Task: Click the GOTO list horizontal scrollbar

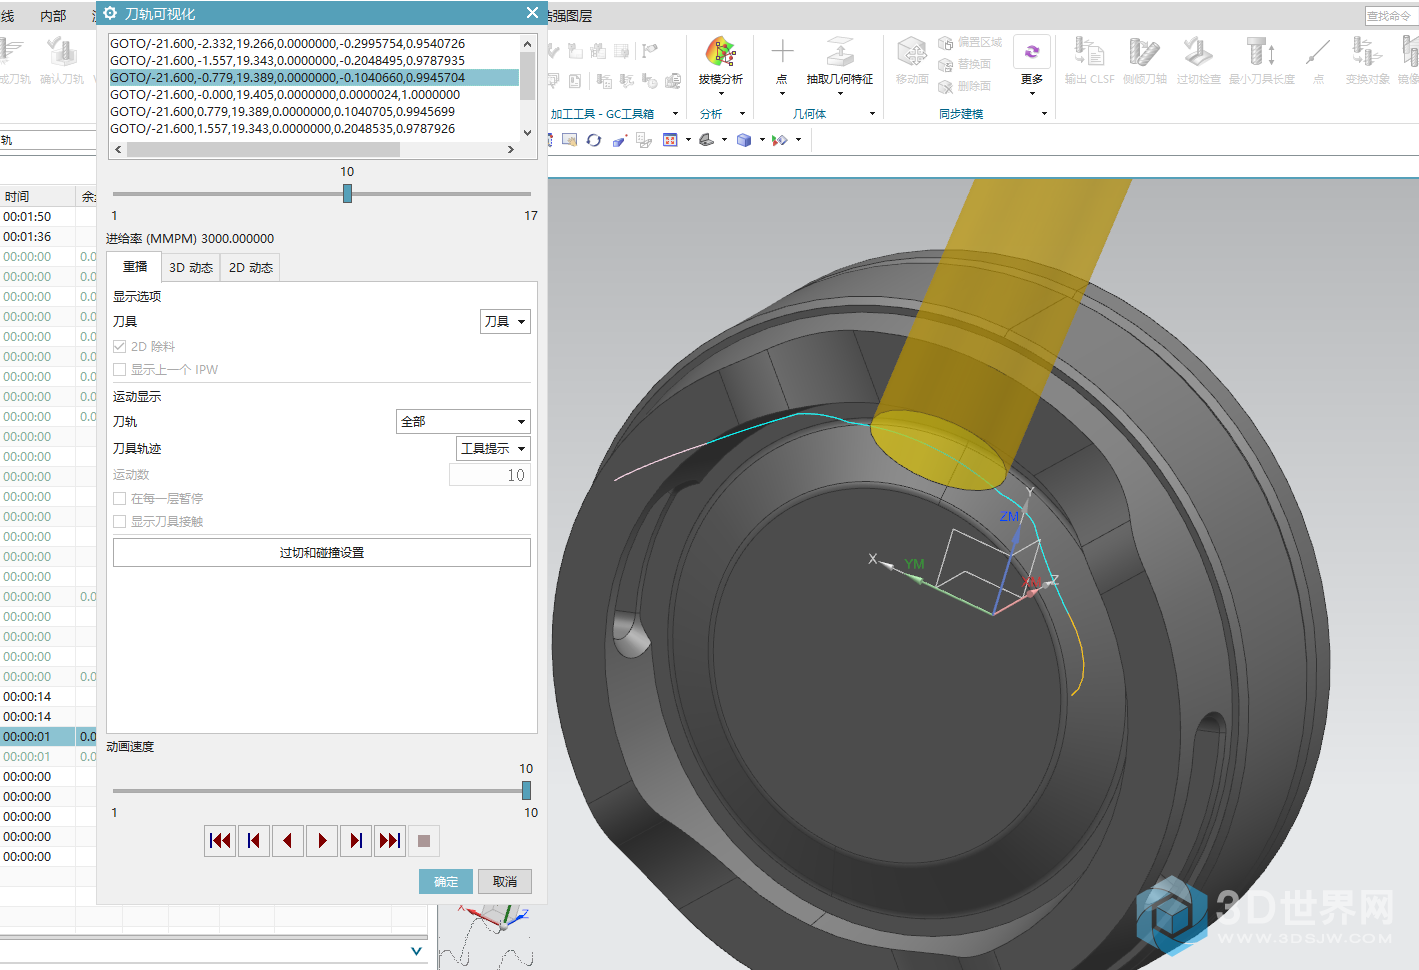Action: tap(263, 149)
